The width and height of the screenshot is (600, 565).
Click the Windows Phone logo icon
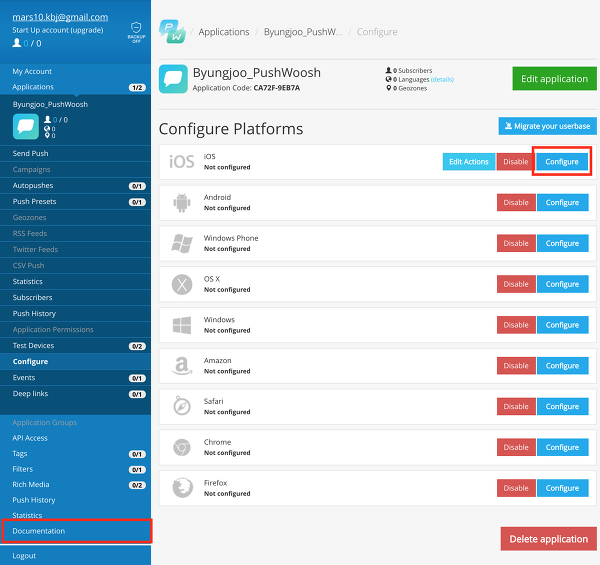pos(182,244)
